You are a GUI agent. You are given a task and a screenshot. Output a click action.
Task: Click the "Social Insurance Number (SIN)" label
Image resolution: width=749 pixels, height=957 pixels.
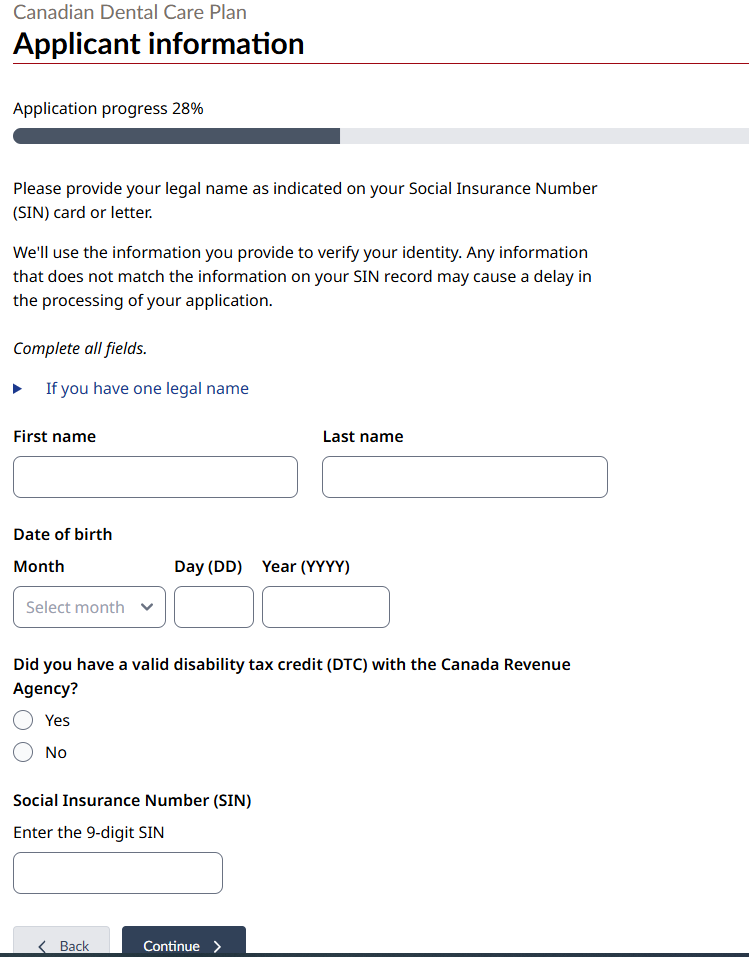132,800
